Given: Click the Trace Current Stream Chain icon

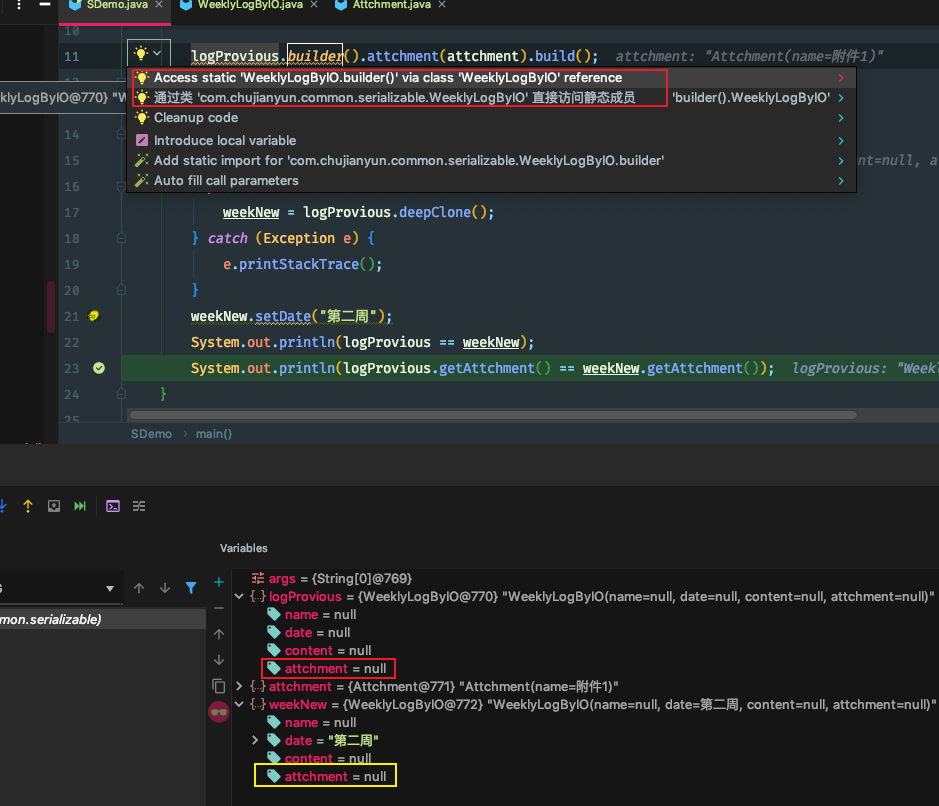Looking at the screenshot, I should point(140,506).
